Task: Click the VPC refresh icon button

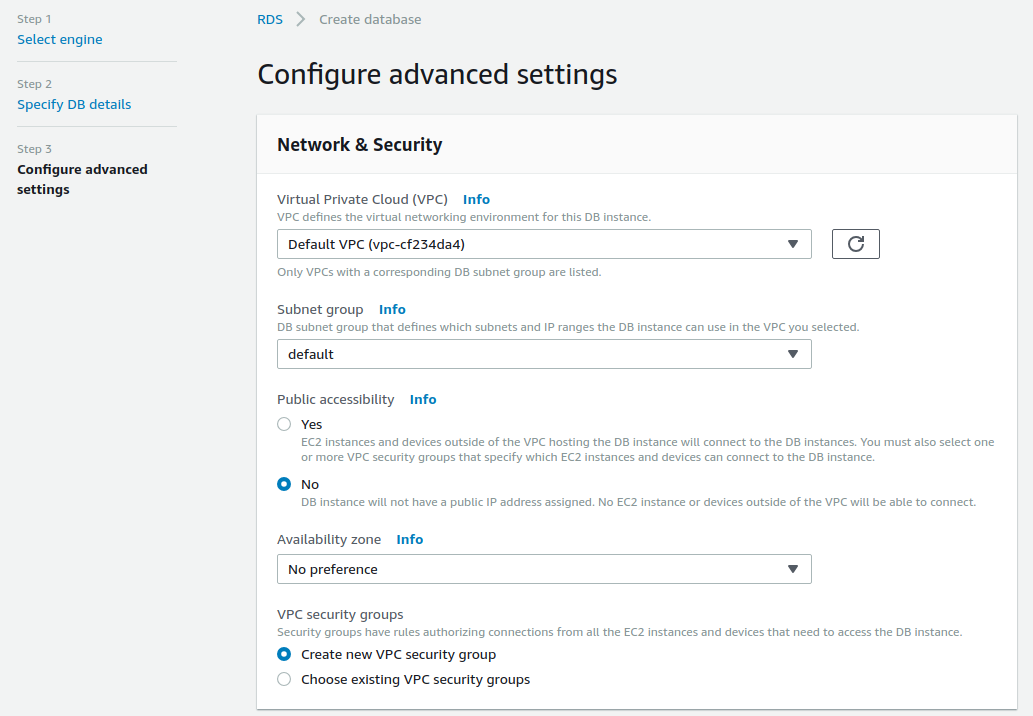Action: coord(855,244)
